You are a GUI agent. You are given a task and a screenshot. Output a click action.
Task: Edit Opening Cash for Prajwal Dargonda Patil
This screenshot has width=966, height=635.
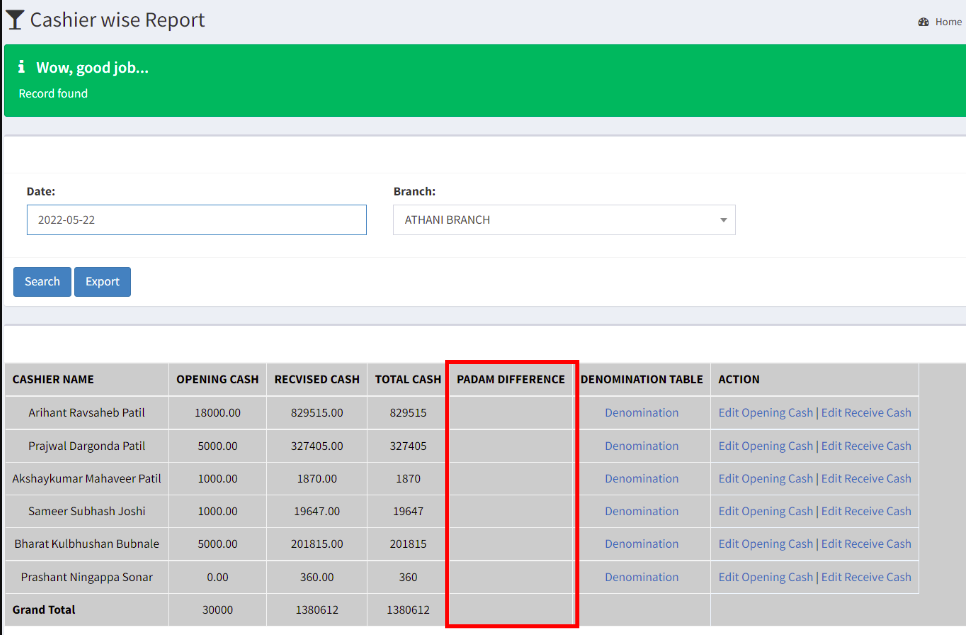coord(766,446)
